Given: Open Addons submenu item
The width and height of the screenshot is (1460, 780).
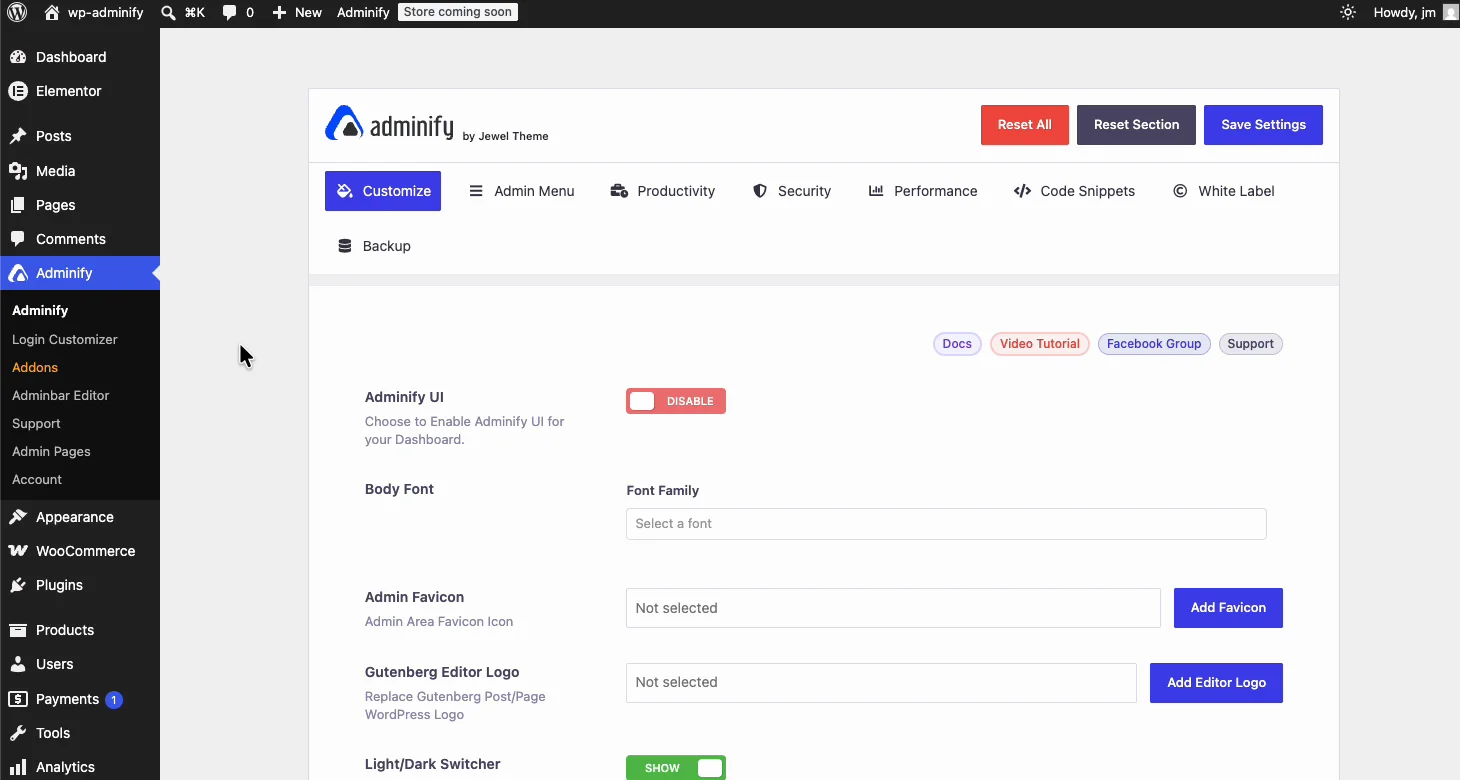Looking at the screenshot, I should click(x=35, y=368).
